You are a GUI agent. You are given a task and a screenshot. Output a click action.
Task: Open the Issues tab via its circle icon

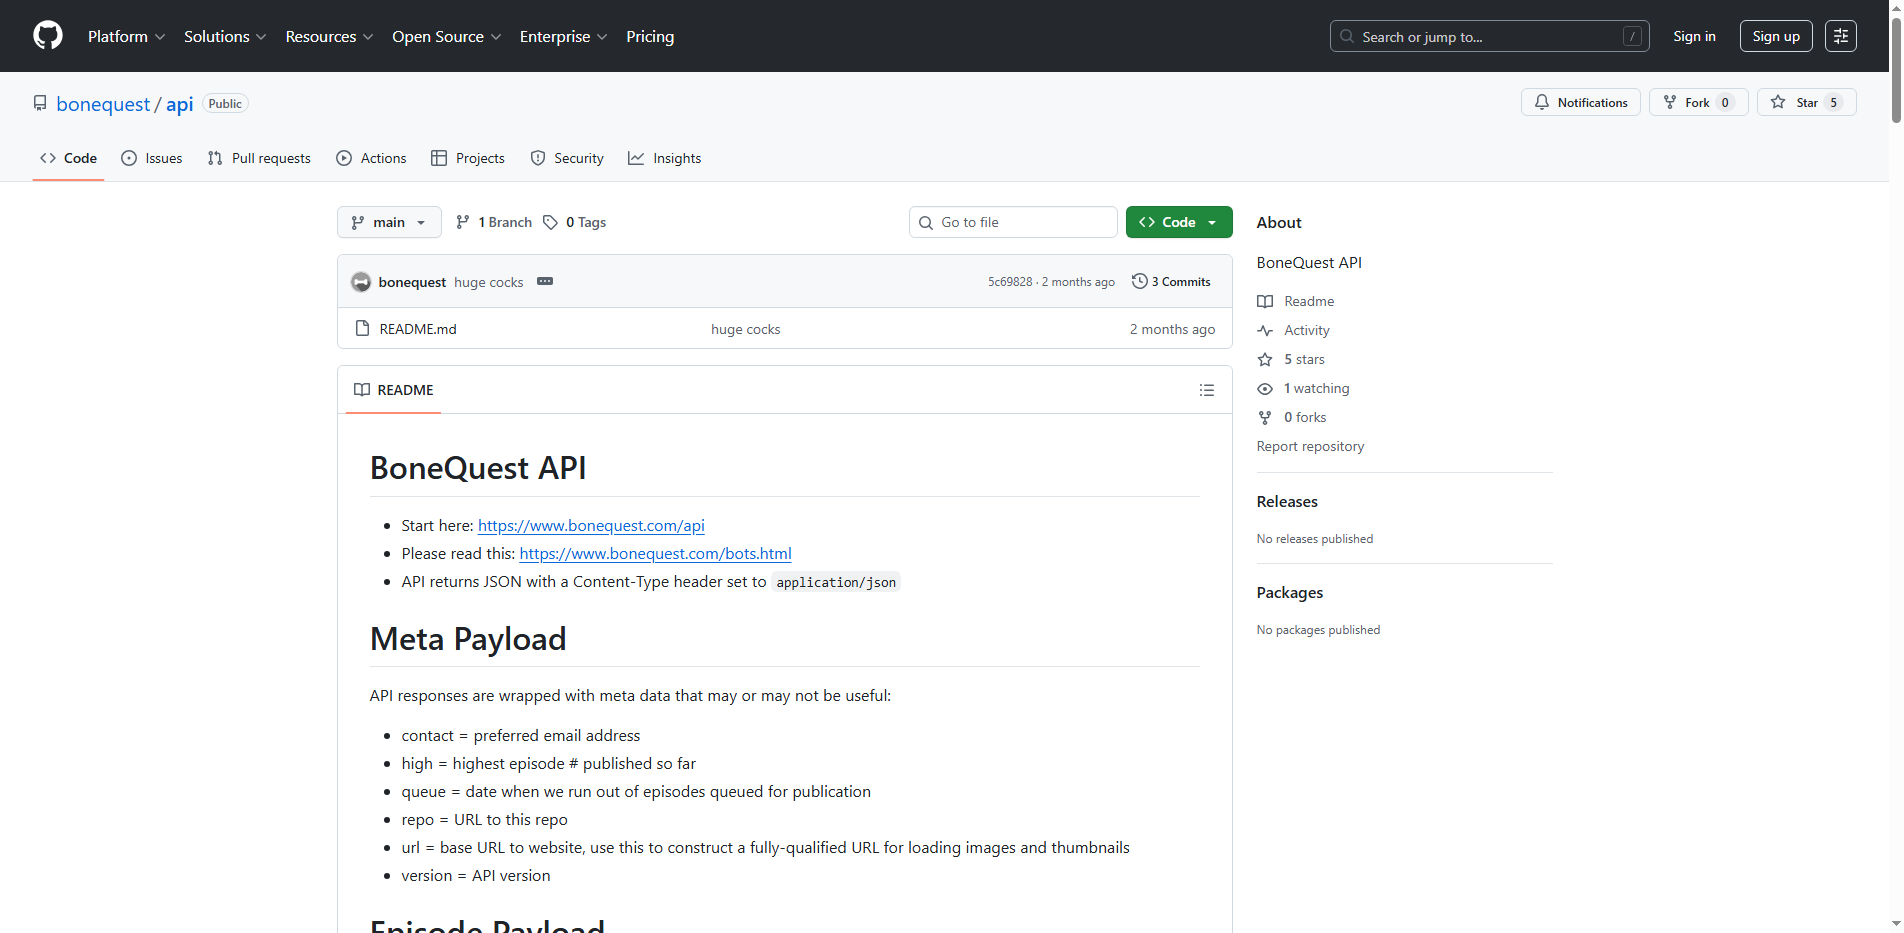[129, 158]
